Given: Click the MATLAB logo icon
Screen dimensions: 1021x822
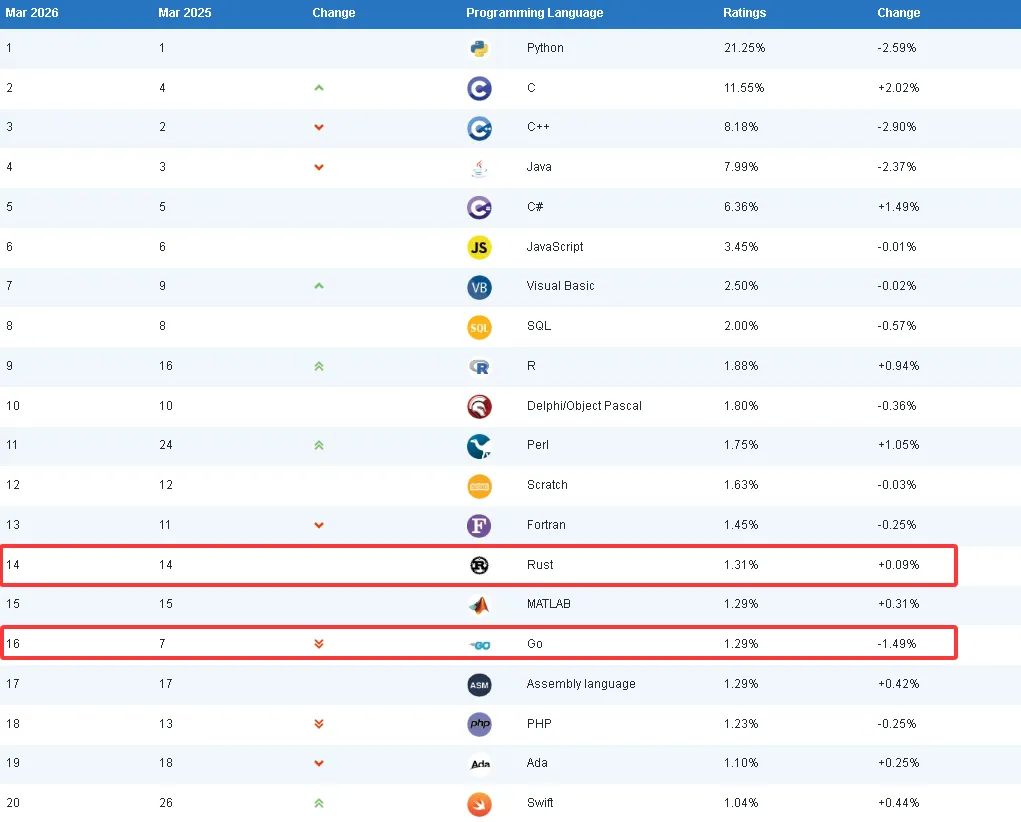Looking at the screenshot, I should click(479, 605).
